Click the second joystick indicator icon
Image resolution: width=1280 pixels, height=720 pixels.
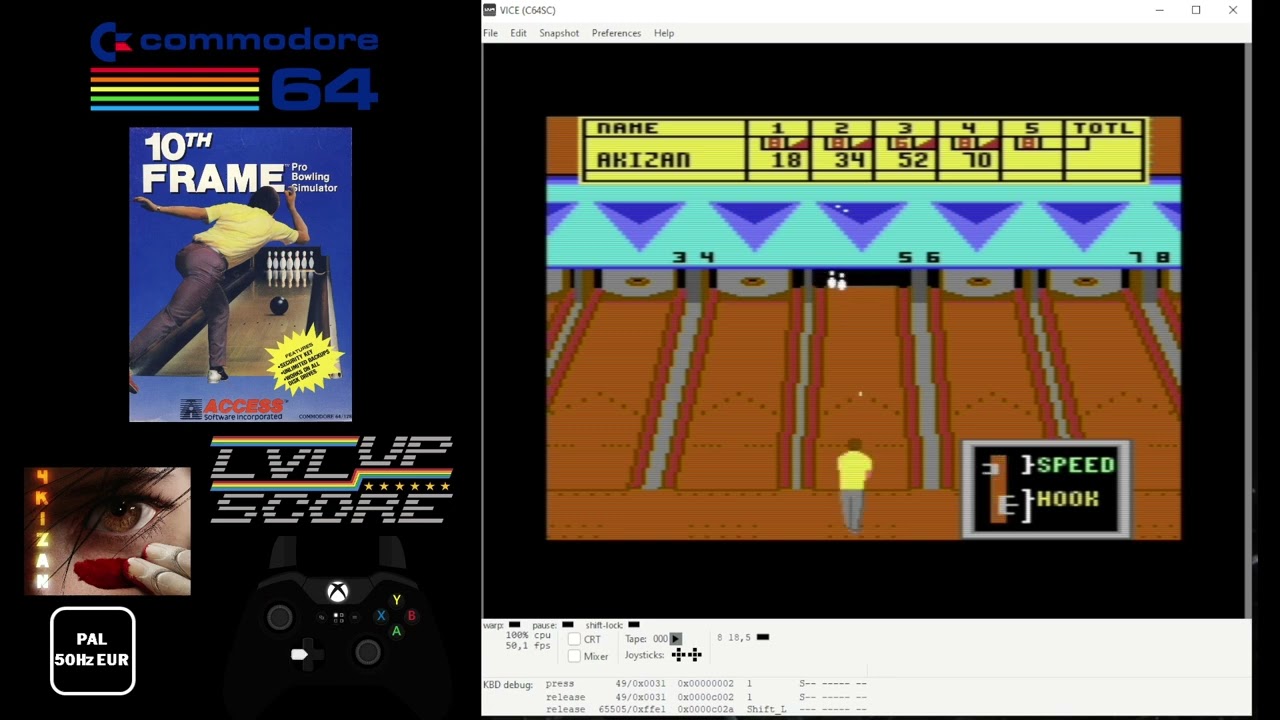tap(694, 655)
